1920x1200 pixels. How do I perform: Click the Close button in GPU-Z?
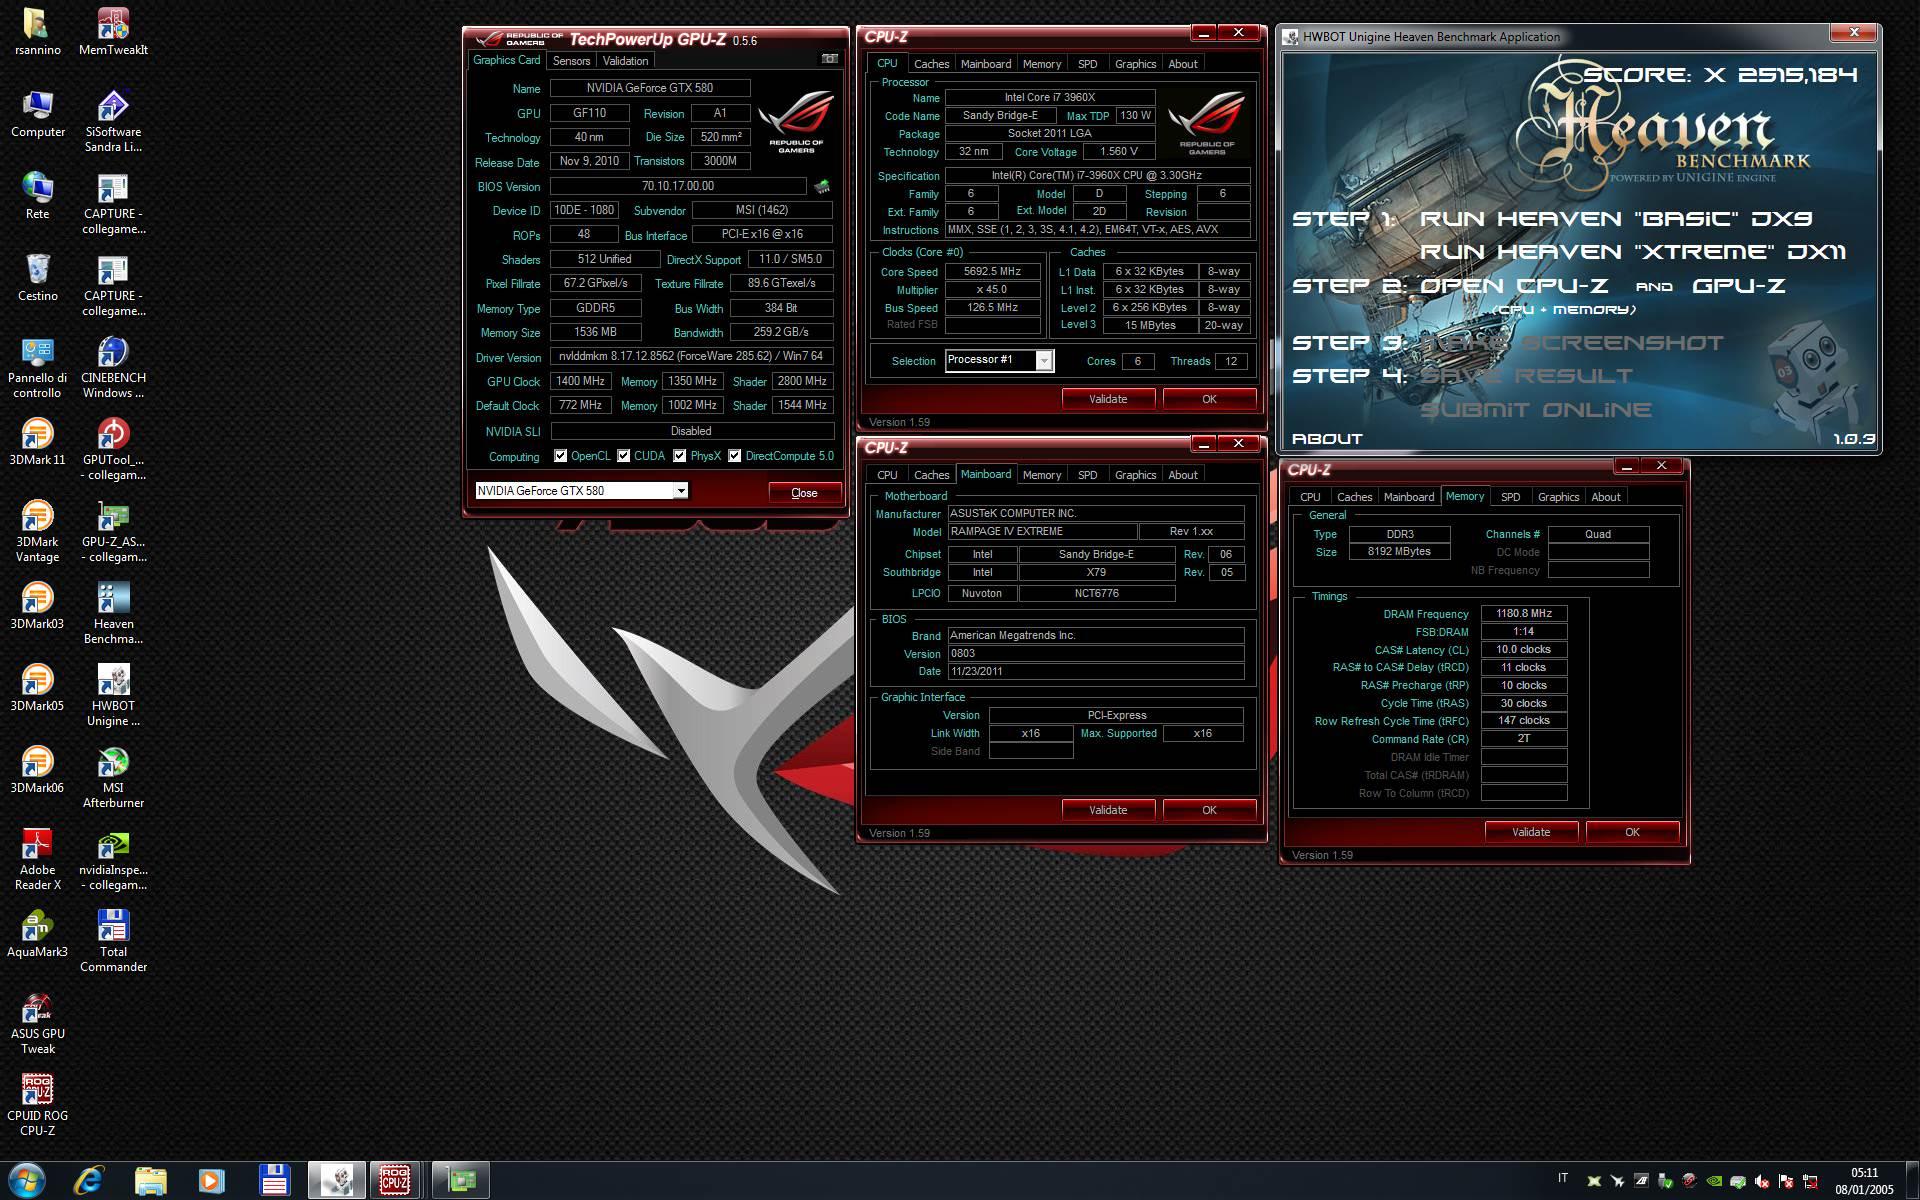[x=804, y=493]
